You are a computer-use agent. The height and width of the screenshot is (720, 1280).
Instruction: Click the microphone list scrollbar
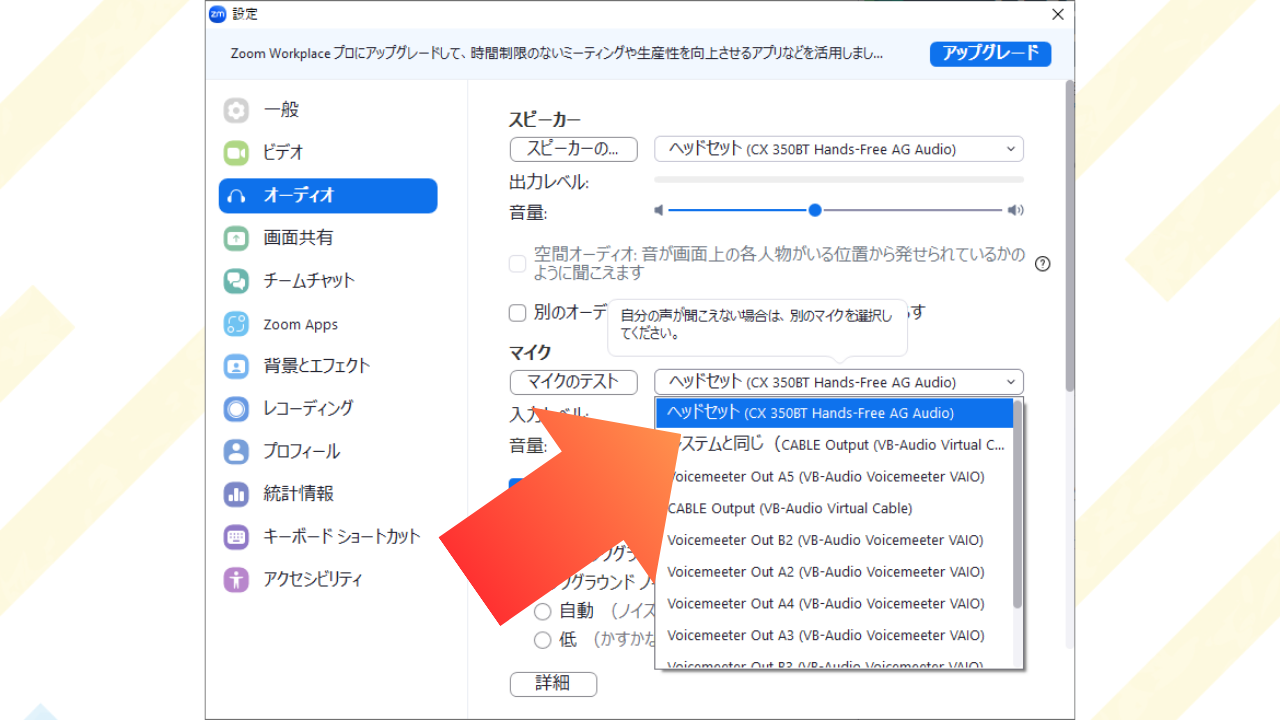point(1018,504)
